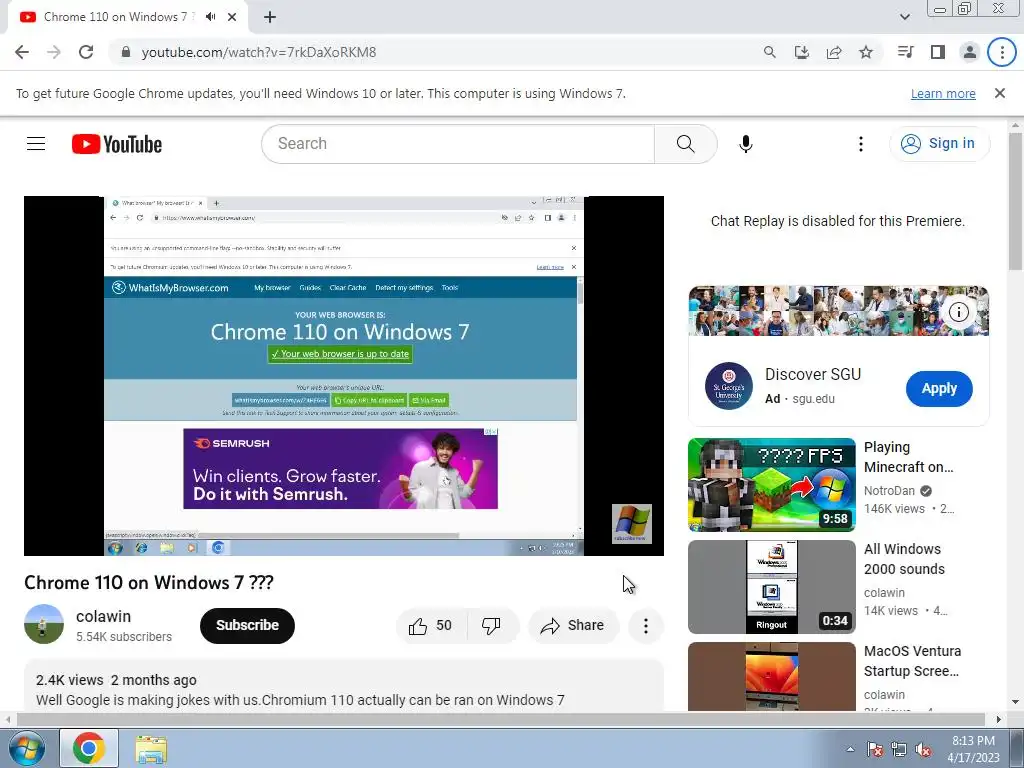Share the video via Share button

coord(573,626)
